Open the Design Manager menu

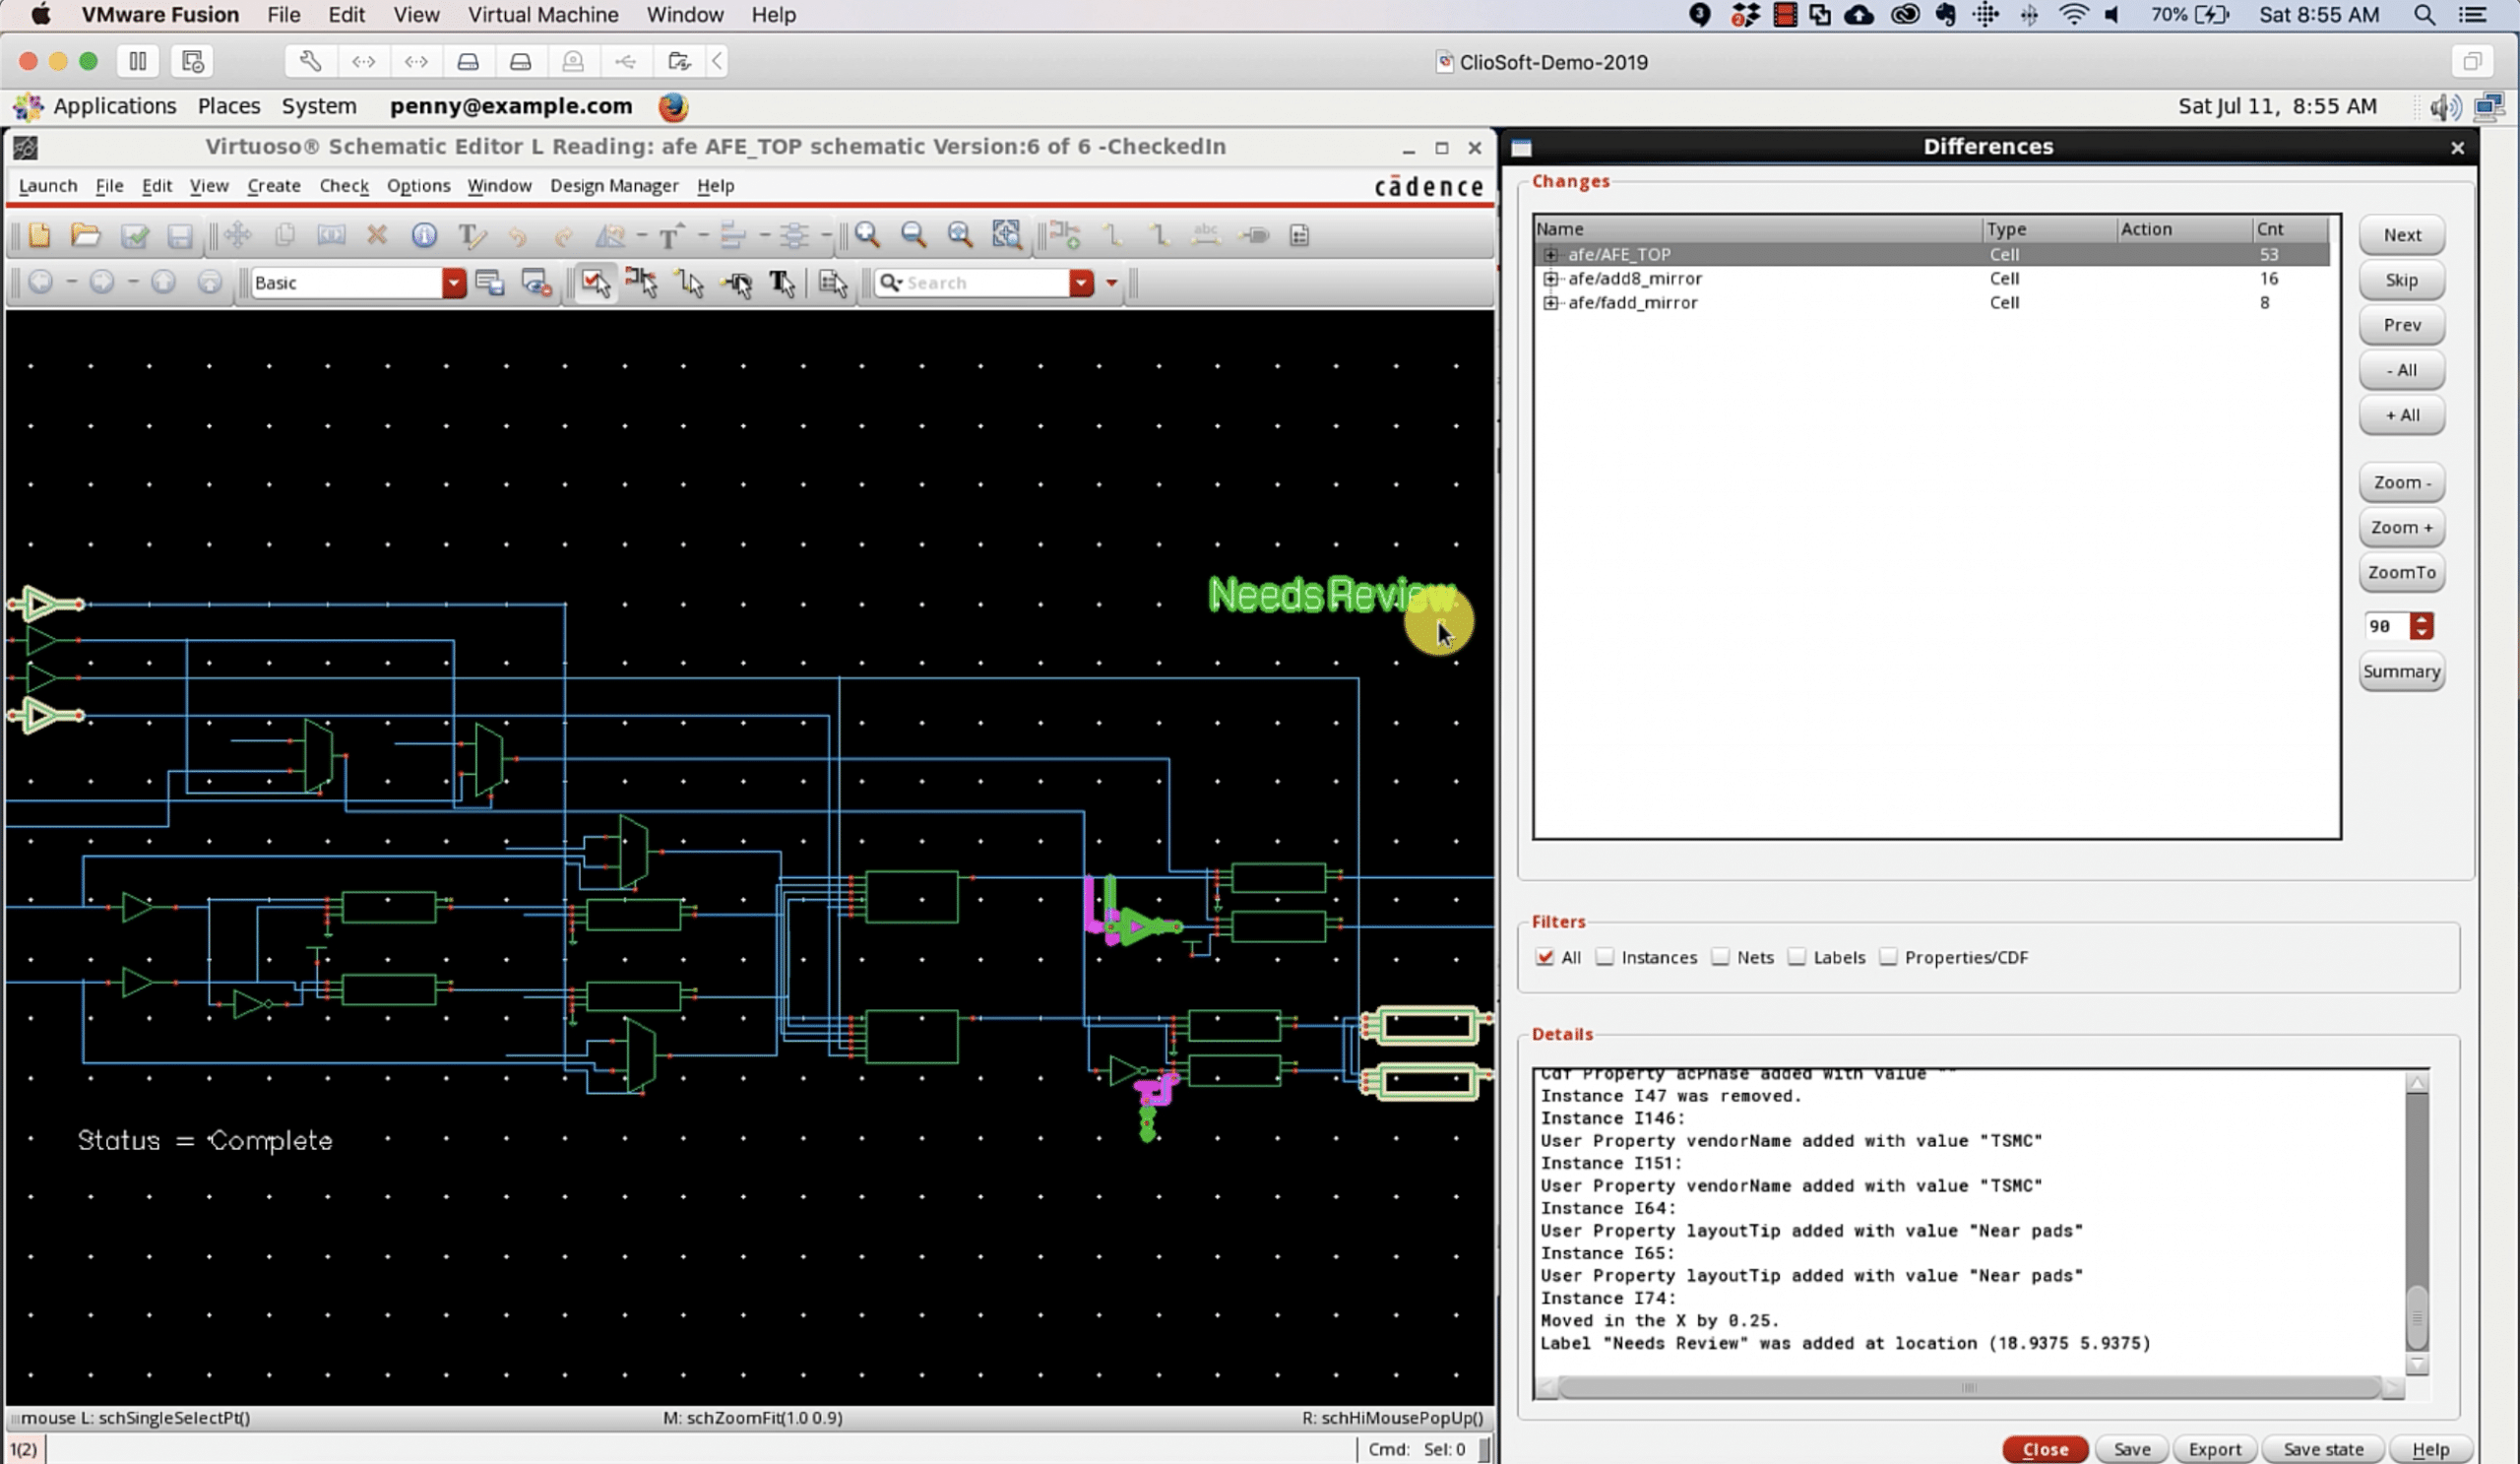coord(614,186)
